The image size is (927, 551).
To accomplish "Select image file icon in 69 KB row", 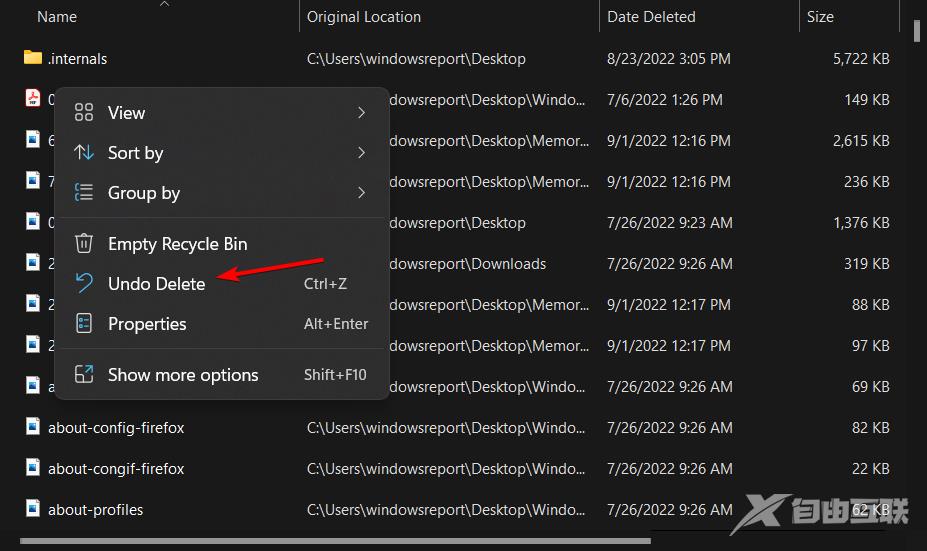I will pyautogui.click(x=33, y=385).
